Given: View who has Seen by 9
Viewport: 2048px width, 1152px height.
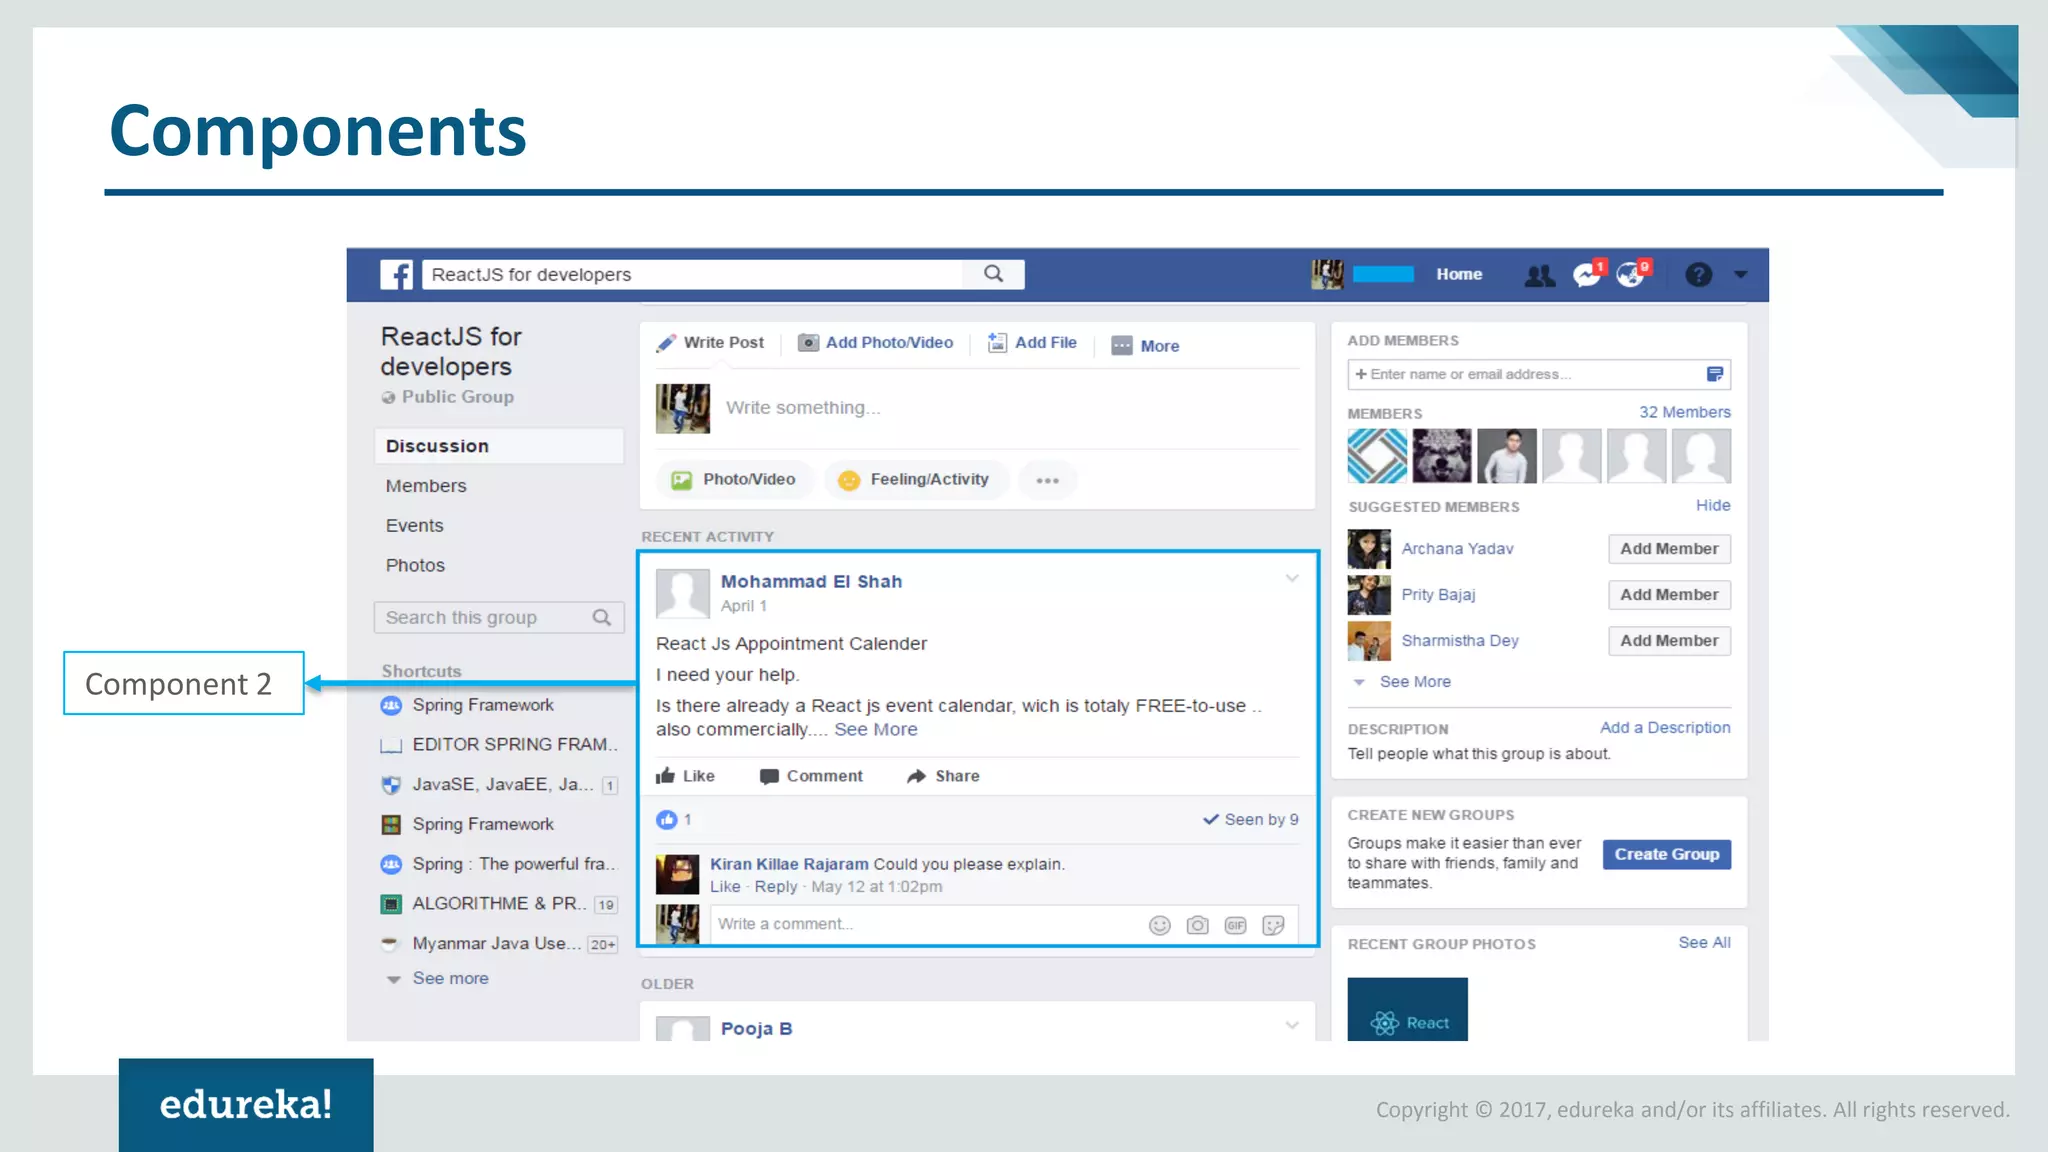Looking at the screenshot, I should [1250, 820].
